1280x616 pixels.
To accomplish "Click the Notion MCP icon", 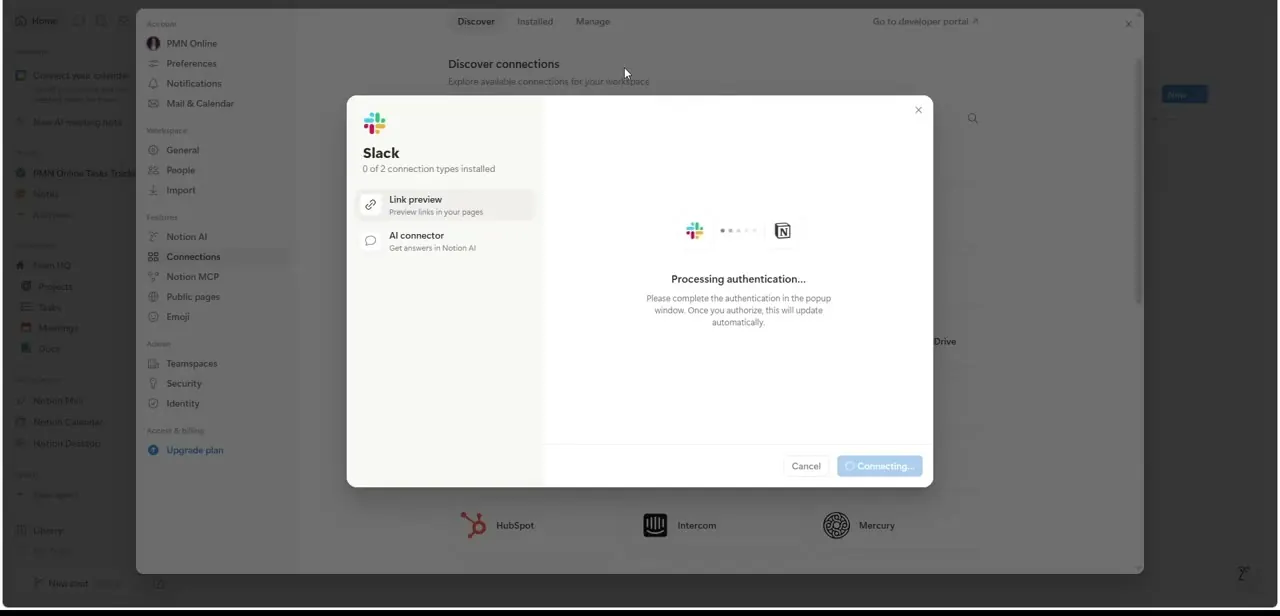I will click(153, 277).
